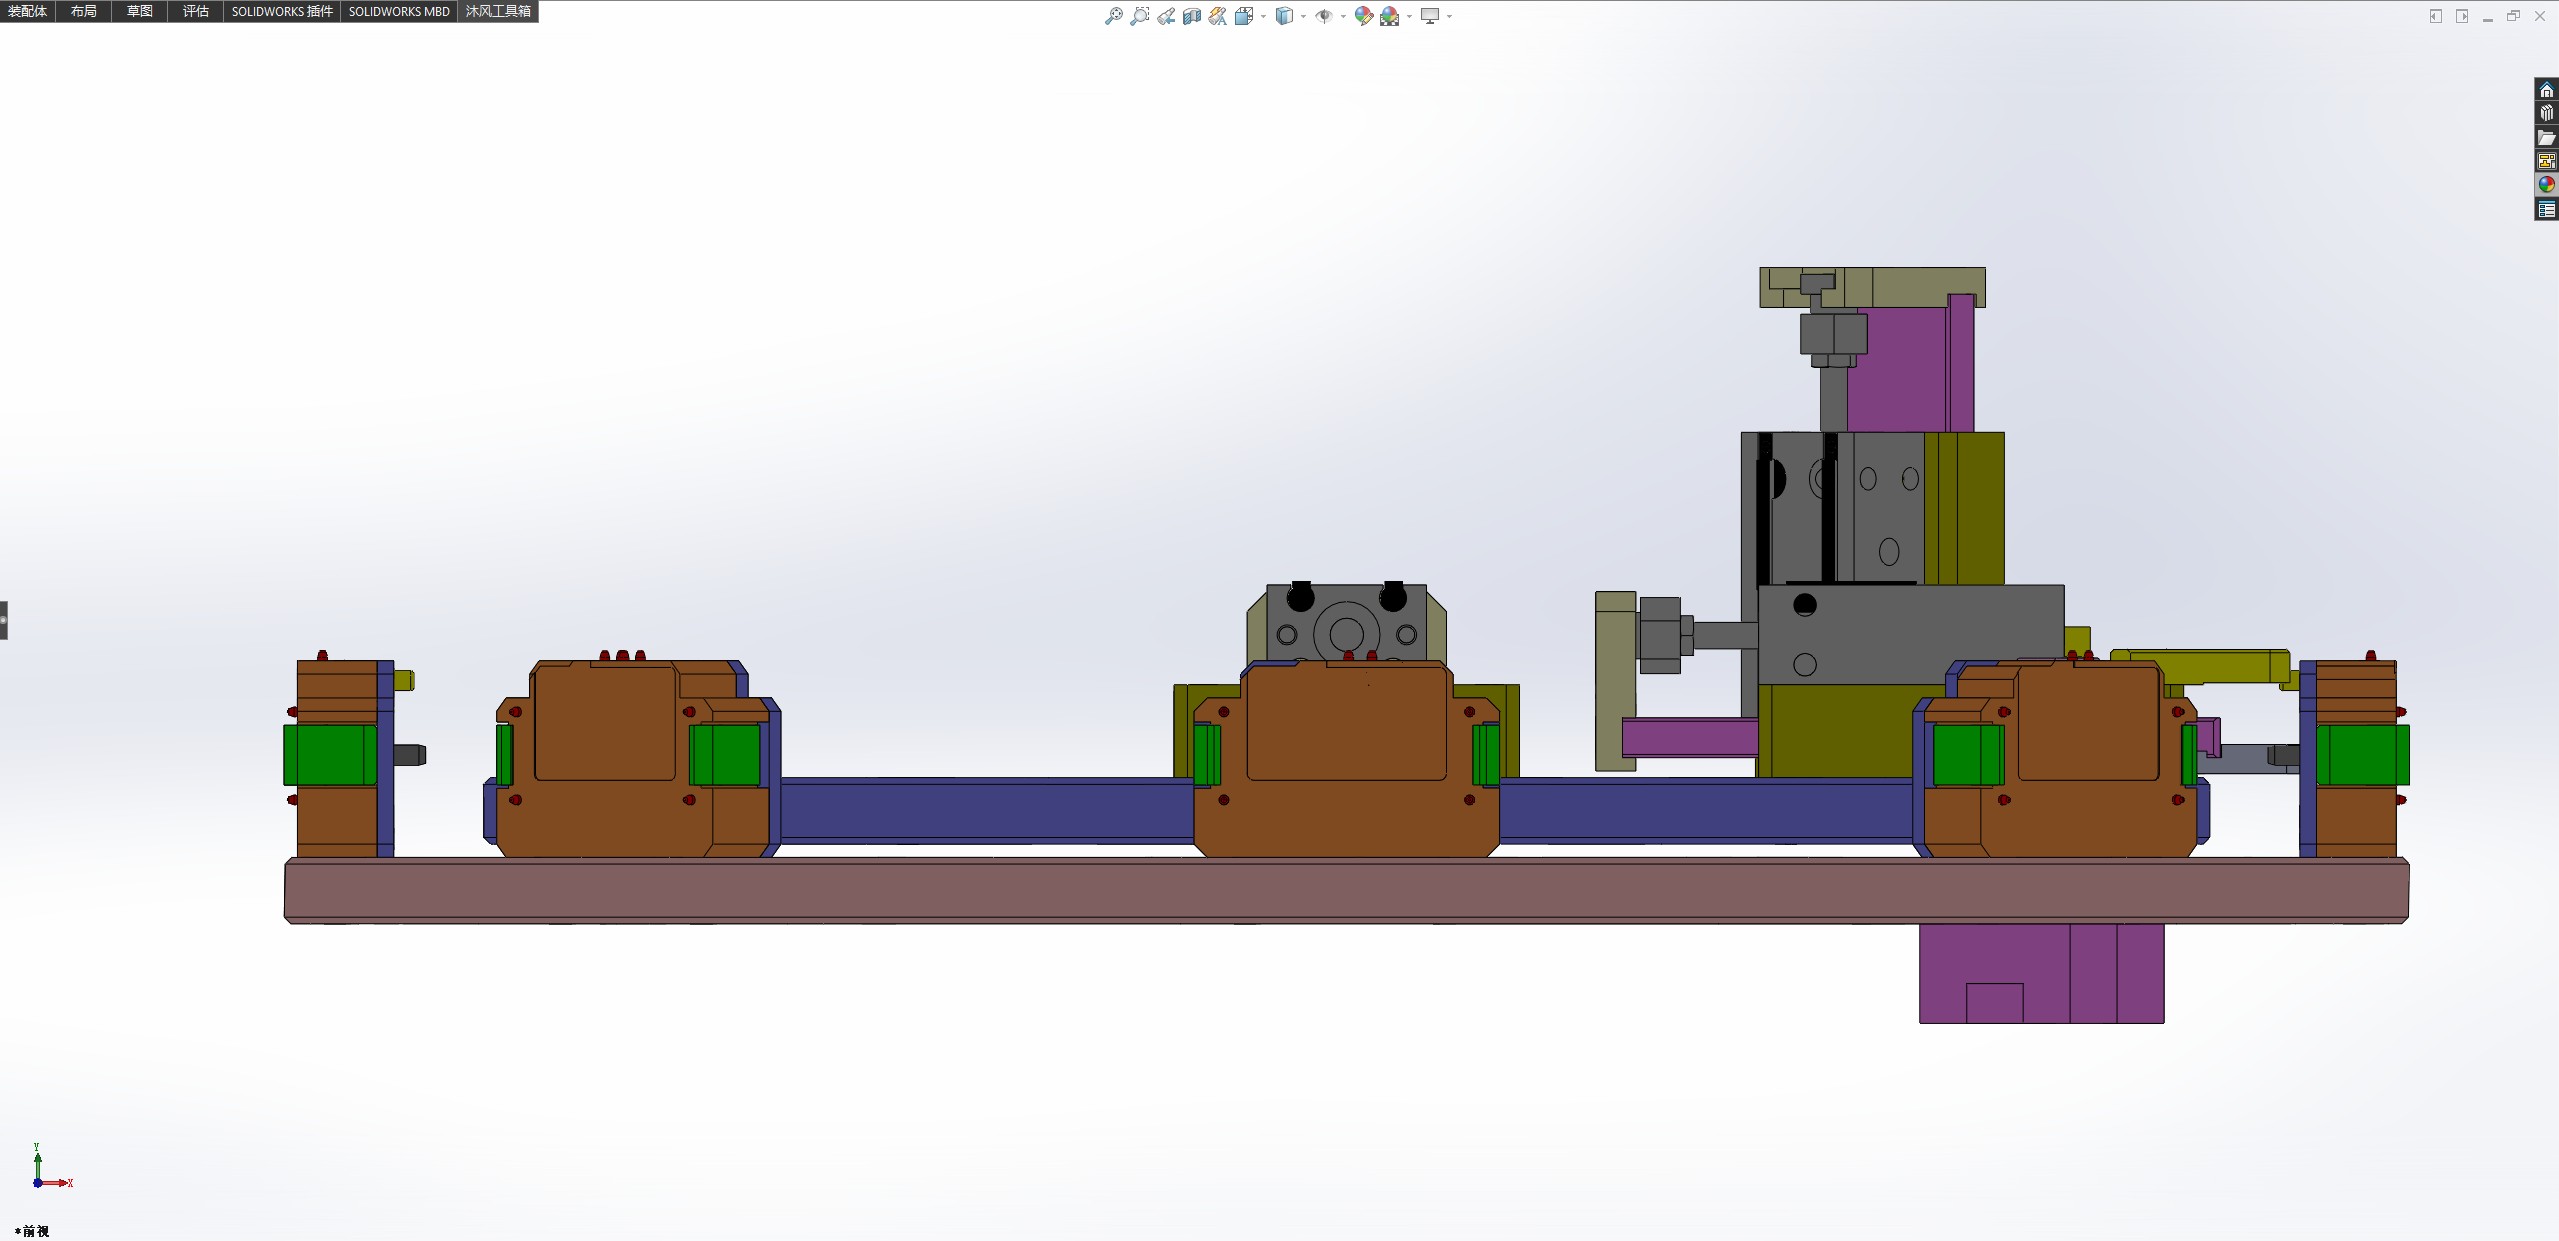Image resolution: width=2559 pixels, height=1241 pixels.
Task: Expand the Display Style dropdown arrow
Action: click(1303, 16)
